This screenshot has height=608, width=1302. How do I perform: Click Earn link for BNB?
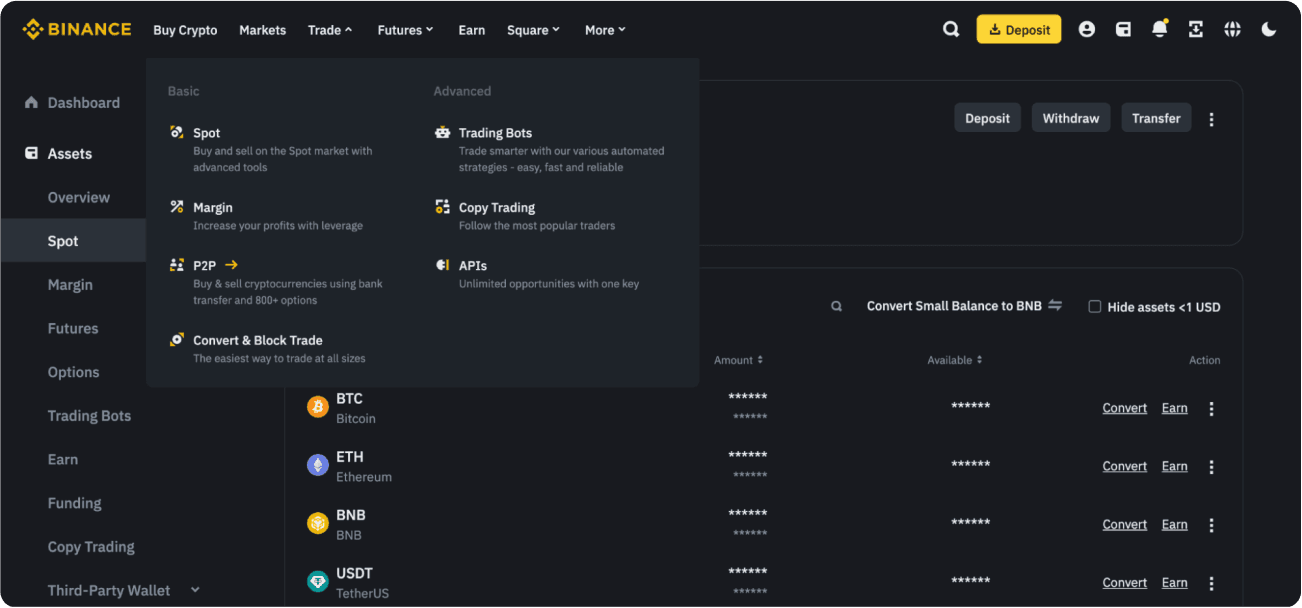[x=1175, y=524]
